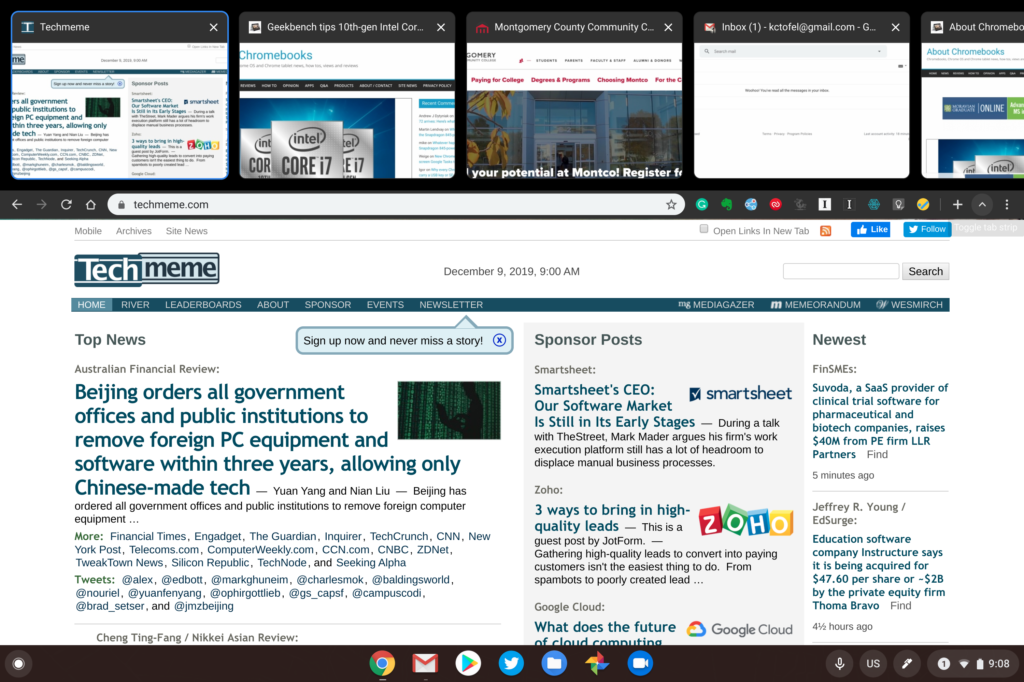1024x682 pixels.
Task: Open the Files app on the shelf
Action: 554,664
